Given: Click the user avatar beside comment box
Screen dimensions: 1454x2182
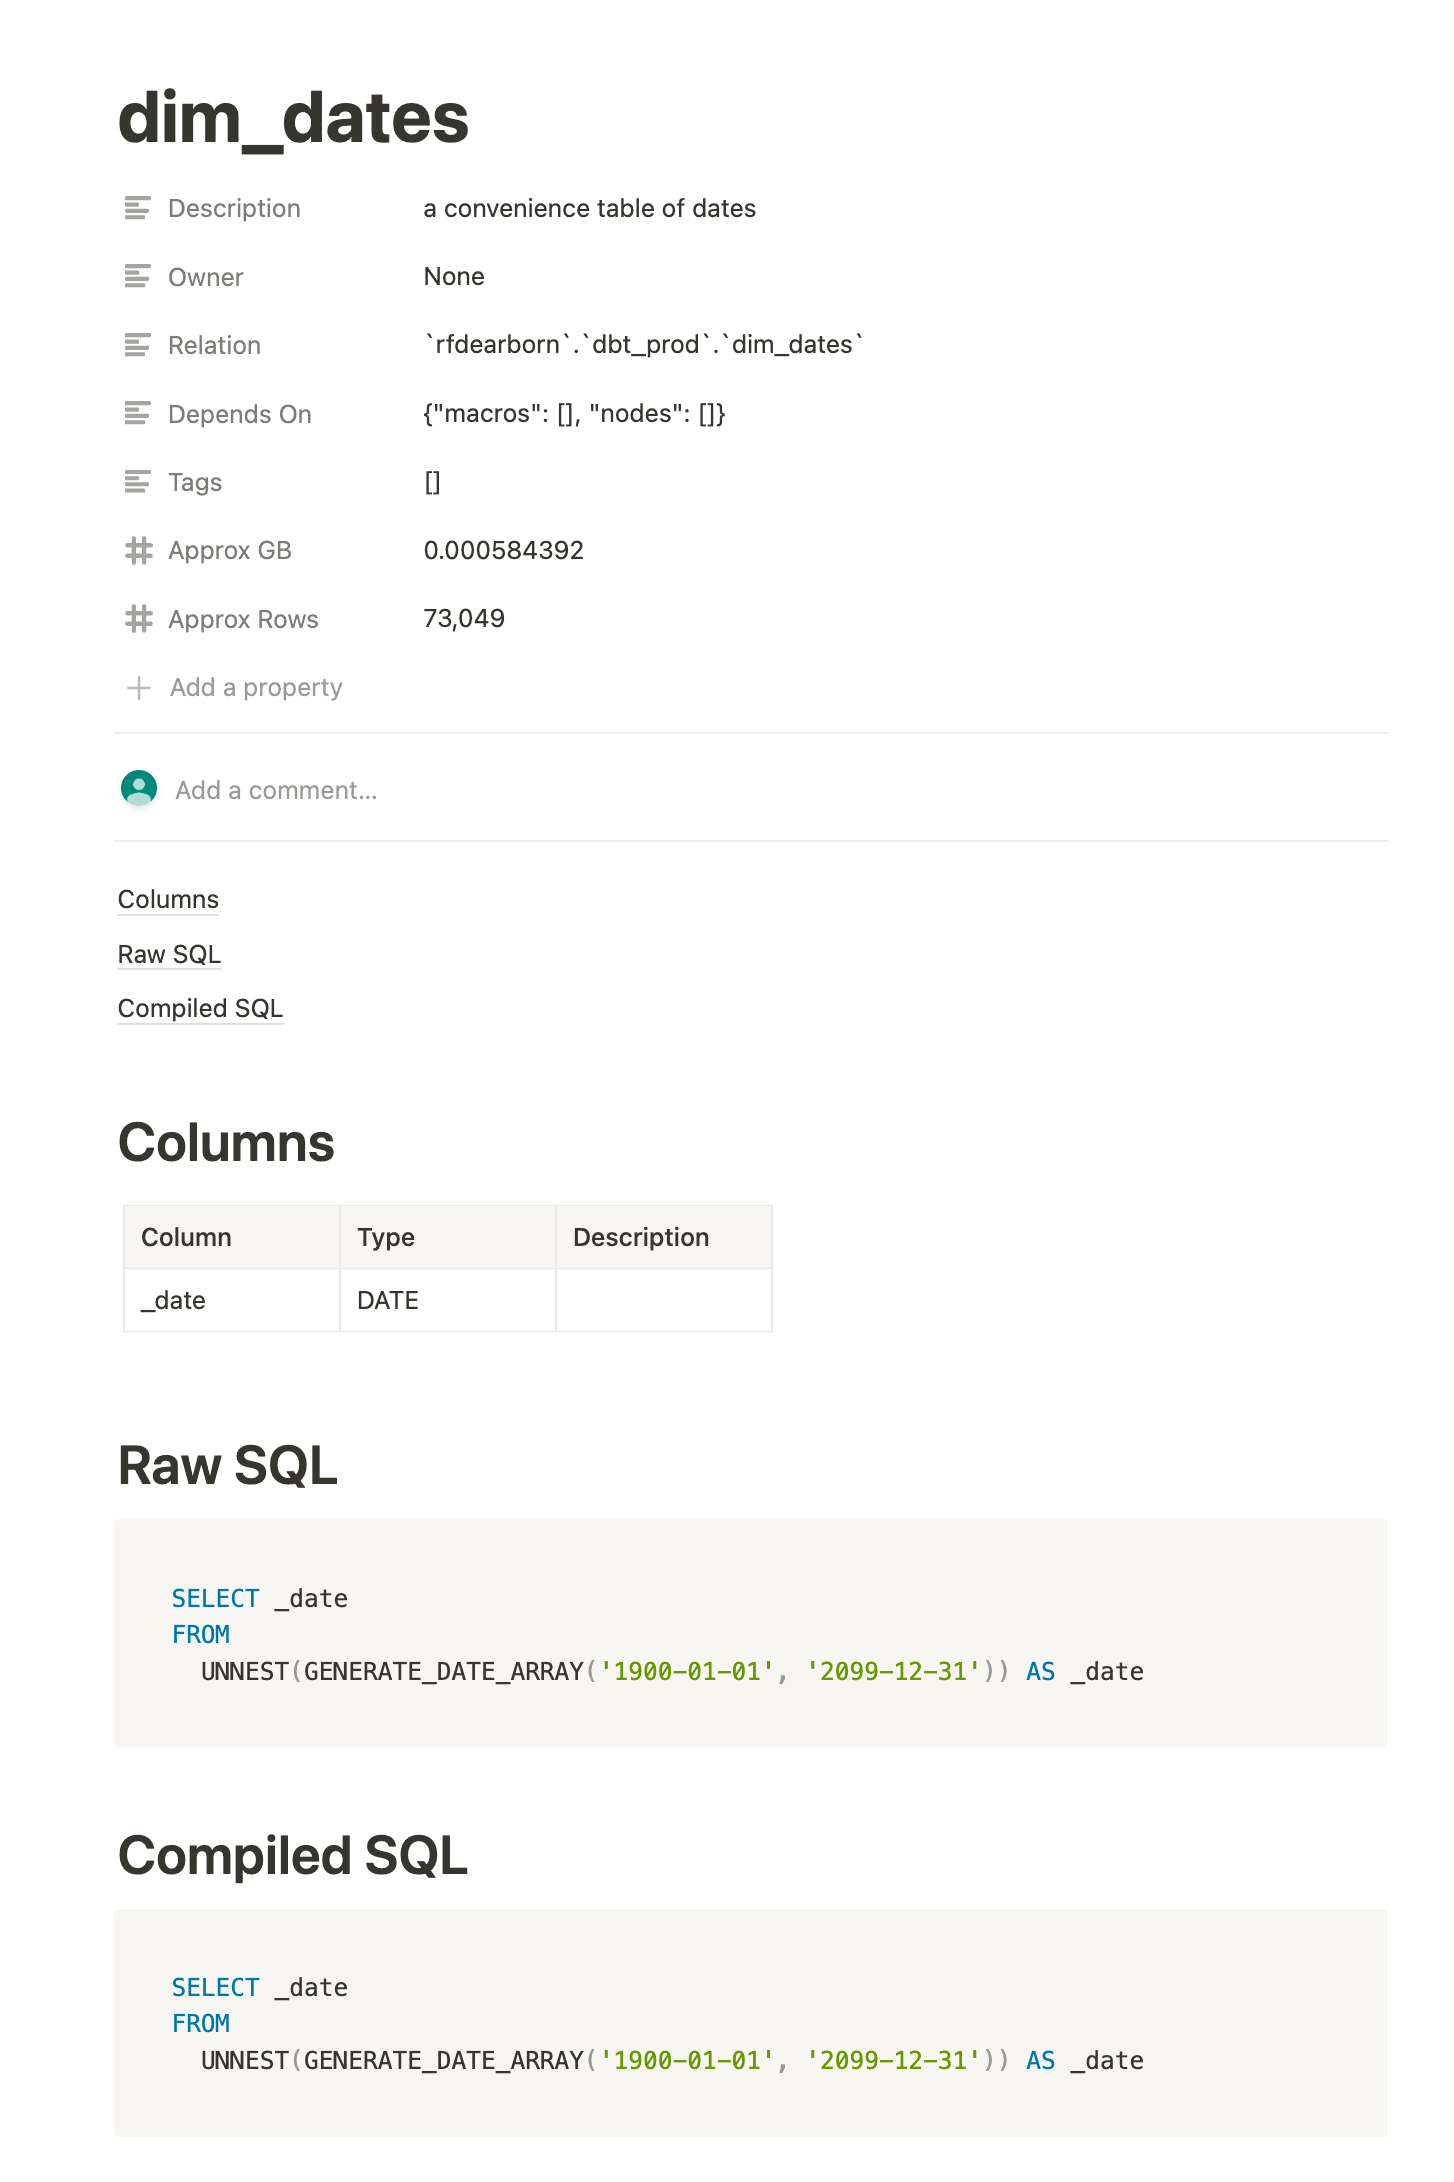Looking at the screenshot, I should click(139, 788).
